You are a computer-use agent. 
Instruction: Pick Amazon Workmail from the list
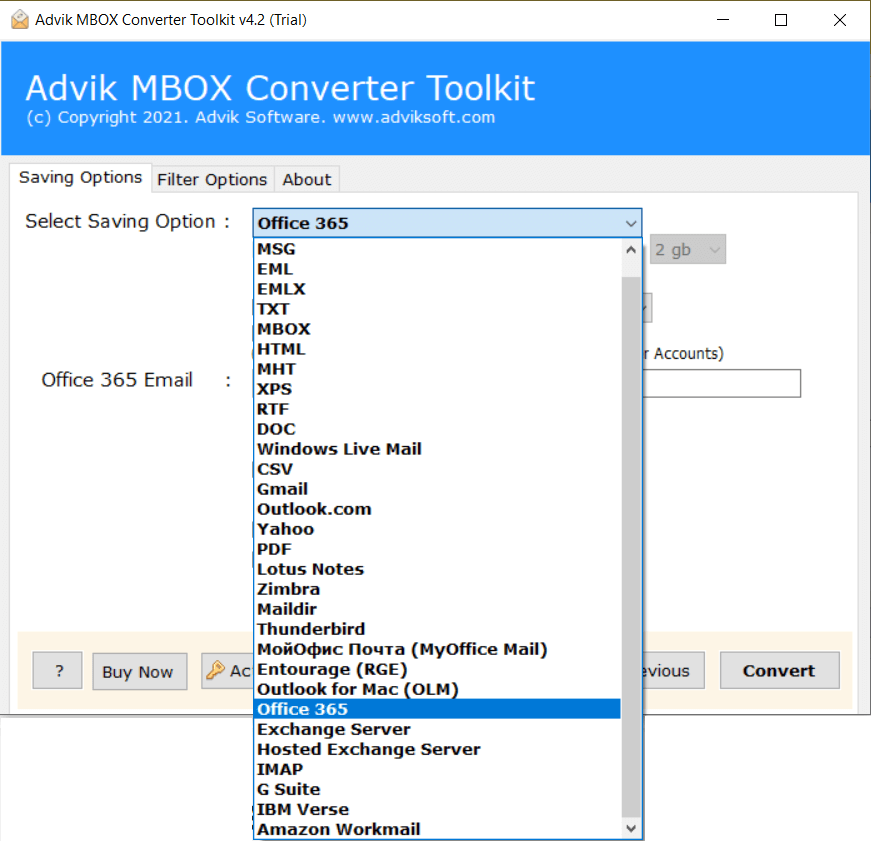point(437,829)
